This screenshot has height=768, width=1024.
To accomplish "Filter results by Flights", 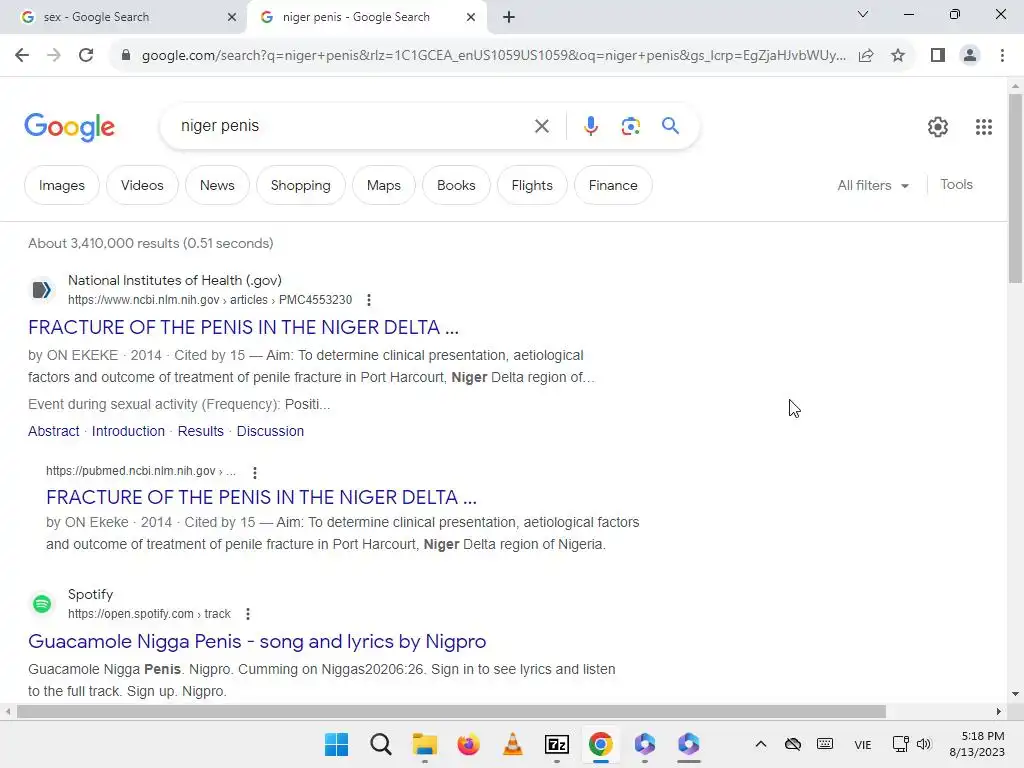I will pyautogui.click(x=532, y=185).
